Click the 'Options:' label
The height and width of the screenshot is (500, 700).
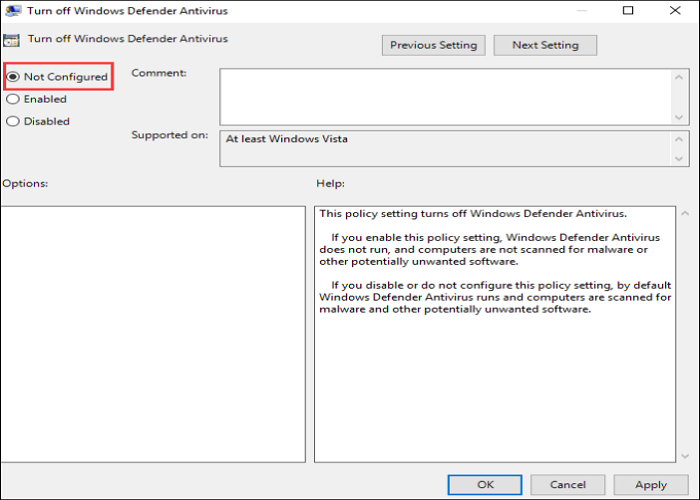point(25,183)
